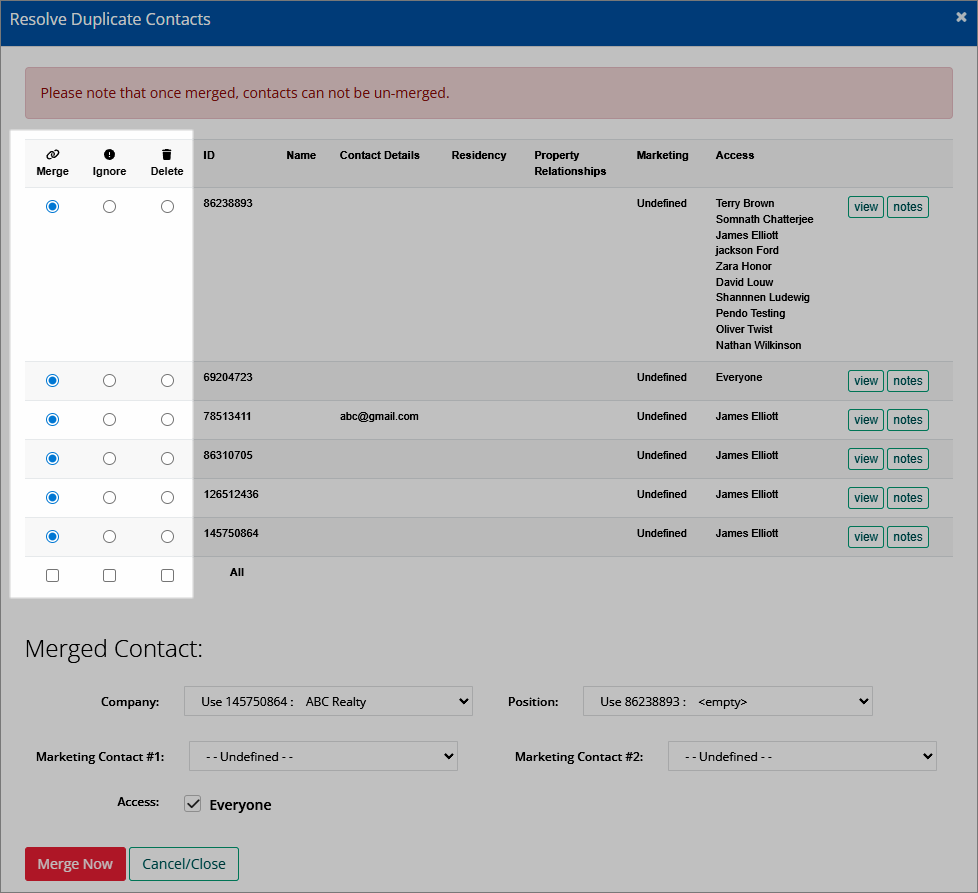View contact 86238893
978x893 pixels.
pyautogui.click(x=866, y=207)
